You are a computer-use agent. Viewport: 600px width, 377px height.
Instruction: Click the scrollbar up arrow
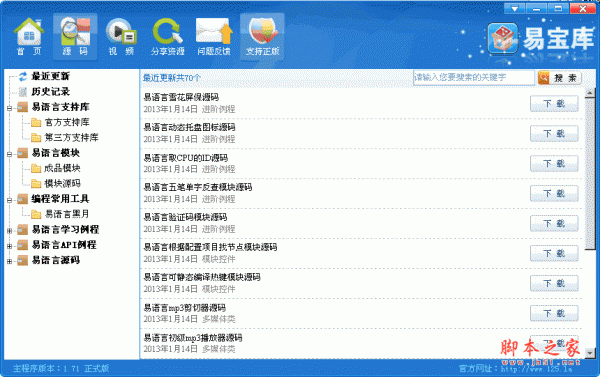(x=590, y=92)
